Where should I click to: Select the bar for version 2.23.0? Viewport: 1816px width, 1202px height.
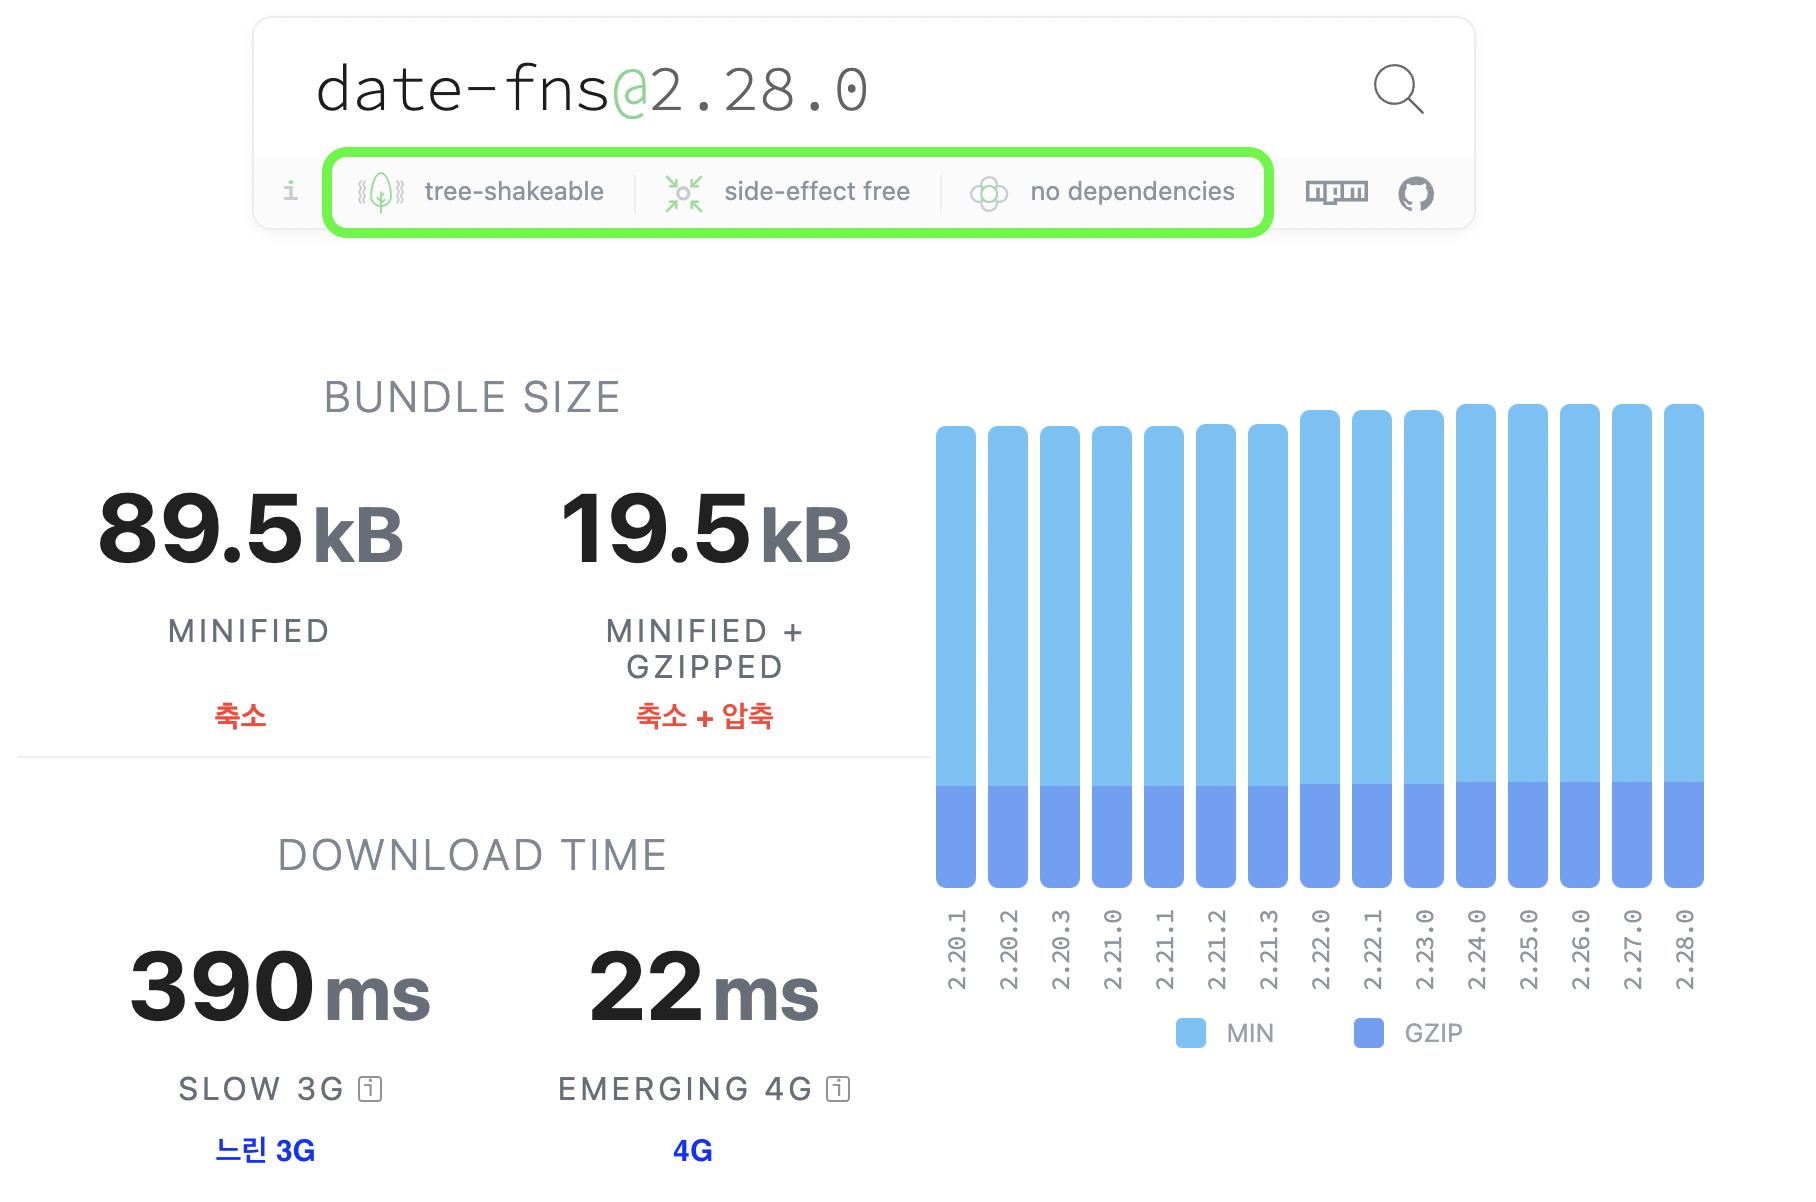tap(1424, 648)
